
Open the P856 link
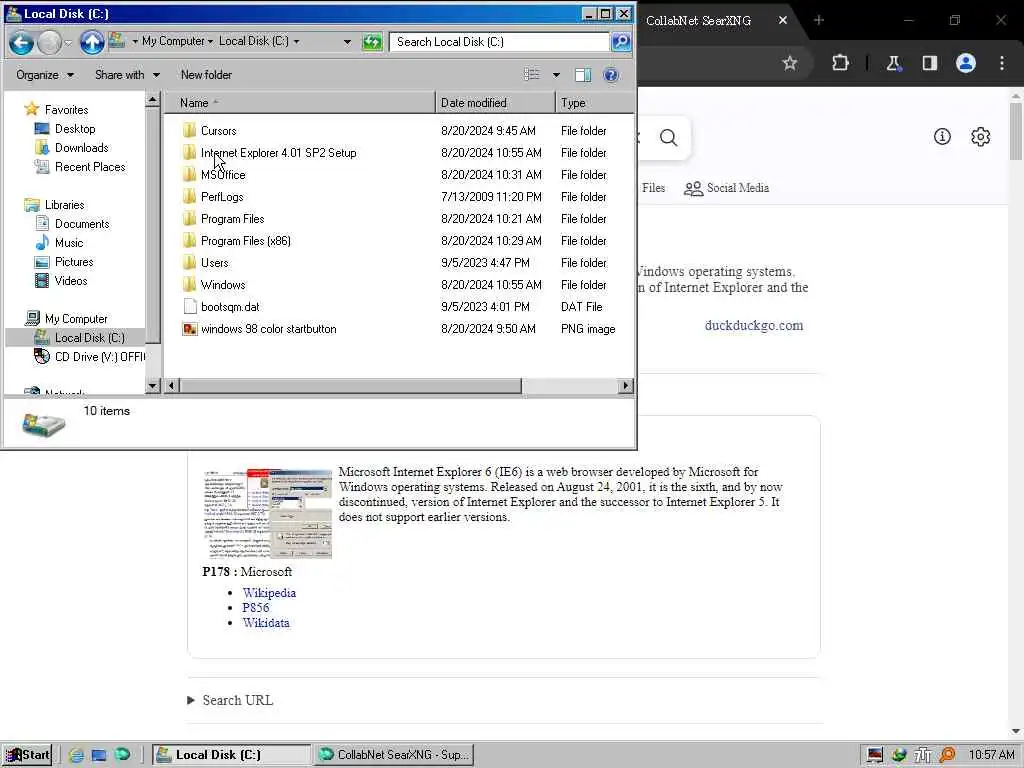coord(255,608)
